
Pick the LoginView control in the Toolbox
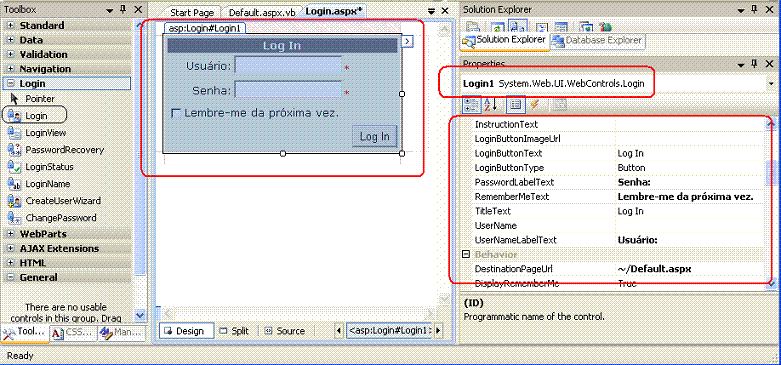coord(37,133)
